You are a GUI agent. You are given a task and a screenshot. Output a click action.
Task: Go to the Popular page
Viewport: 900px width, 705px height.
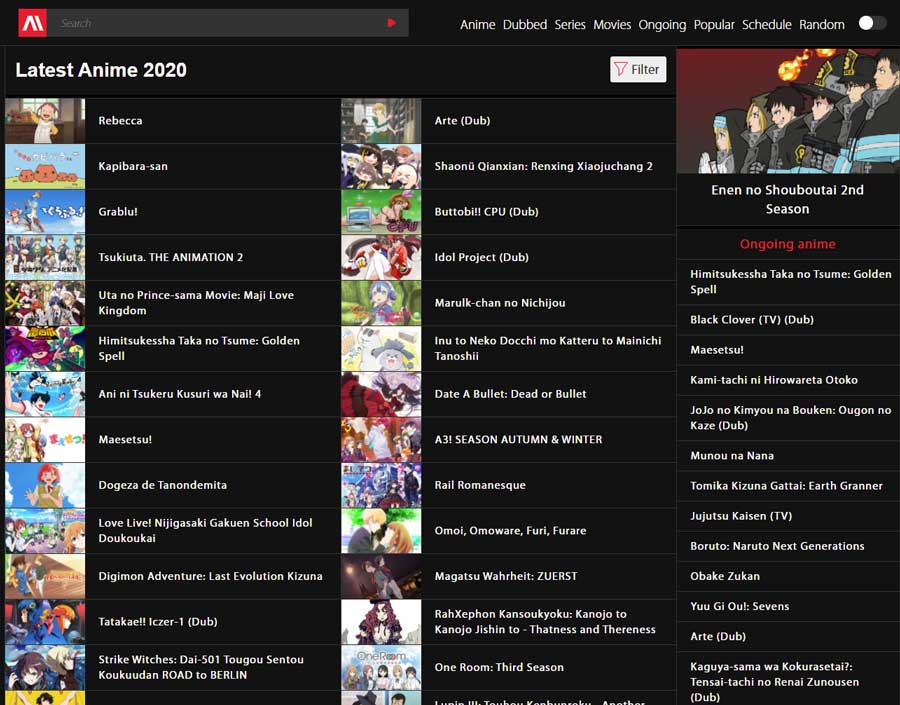[x=714, y=25]
